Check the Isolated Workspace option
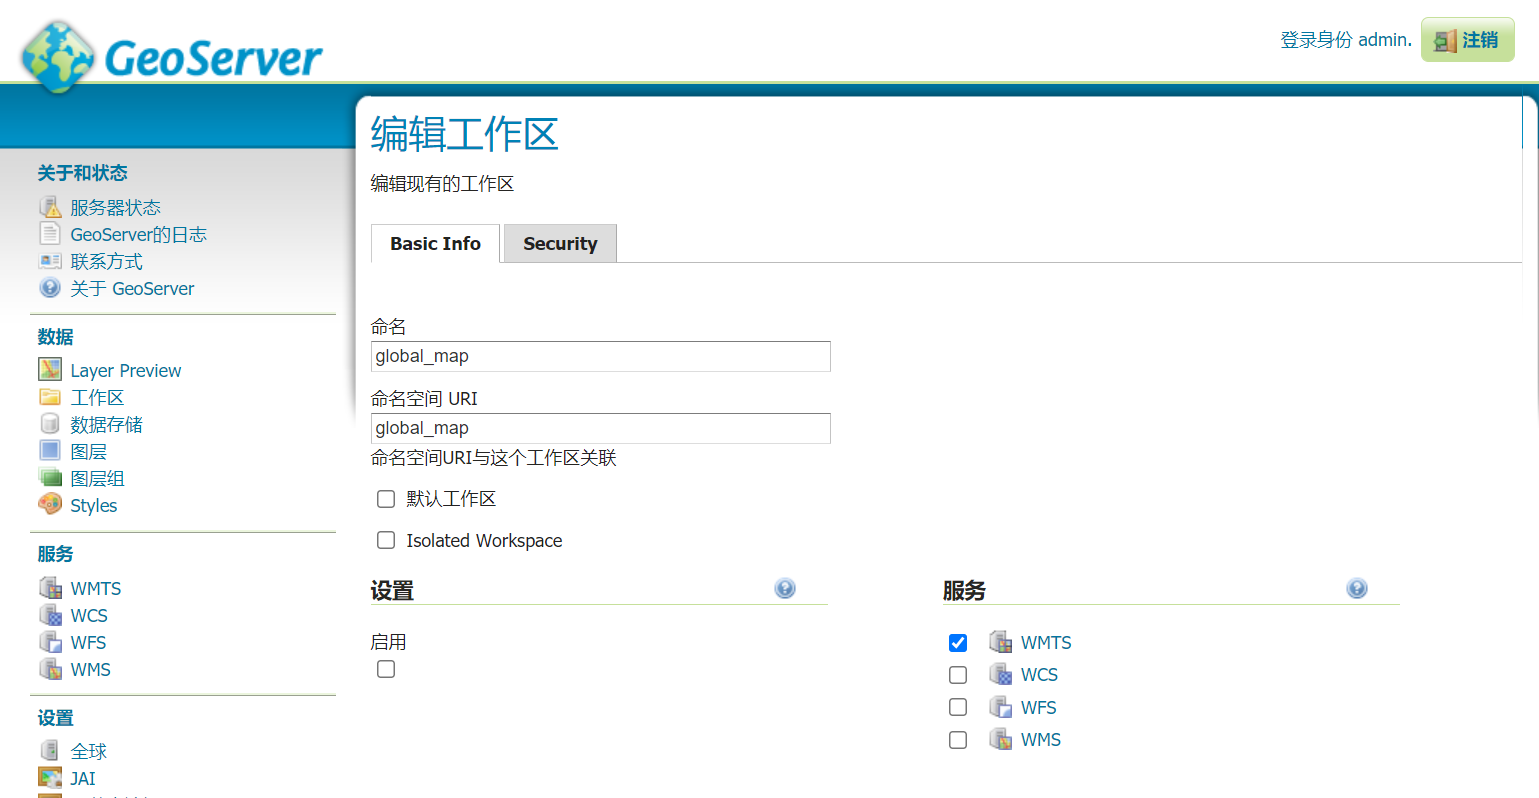The width and height of the screenshot is (1539, 798). [386, 540]
